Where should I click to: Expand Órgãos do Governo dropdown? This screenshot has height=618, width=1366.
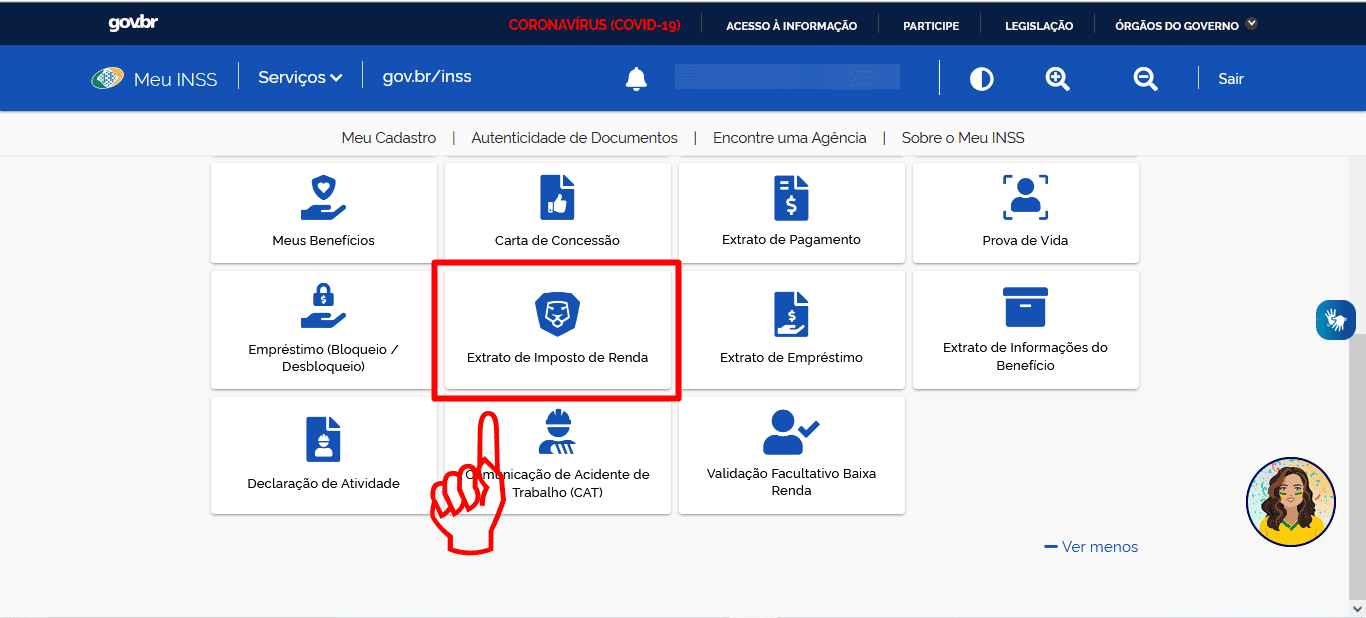pyautogui.click(x=1186, y=25)
